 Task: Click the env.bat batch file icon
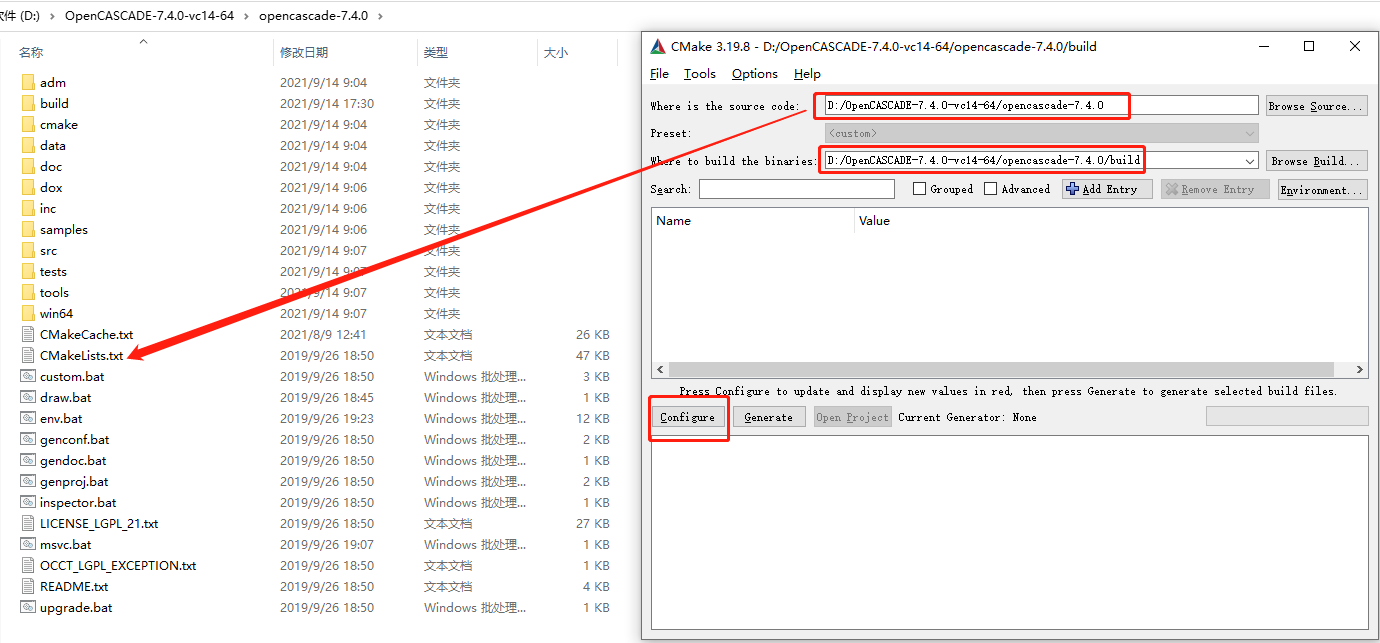coord(28,418)
